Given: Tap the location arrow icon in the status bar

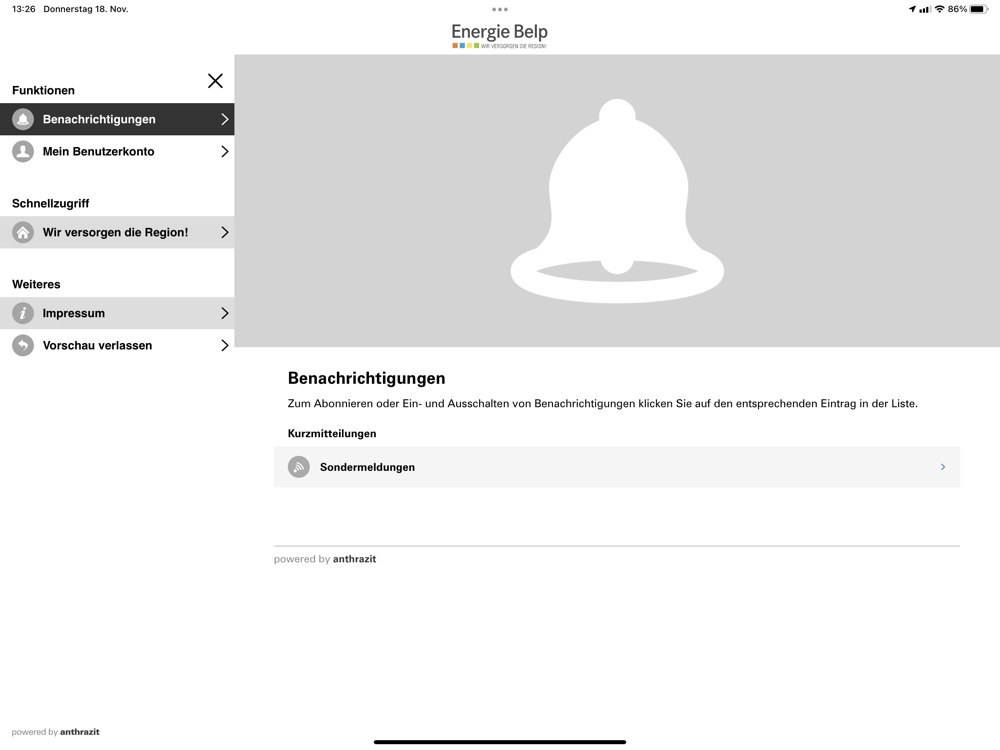Looking at the screenshot, I should coord(912,9).
